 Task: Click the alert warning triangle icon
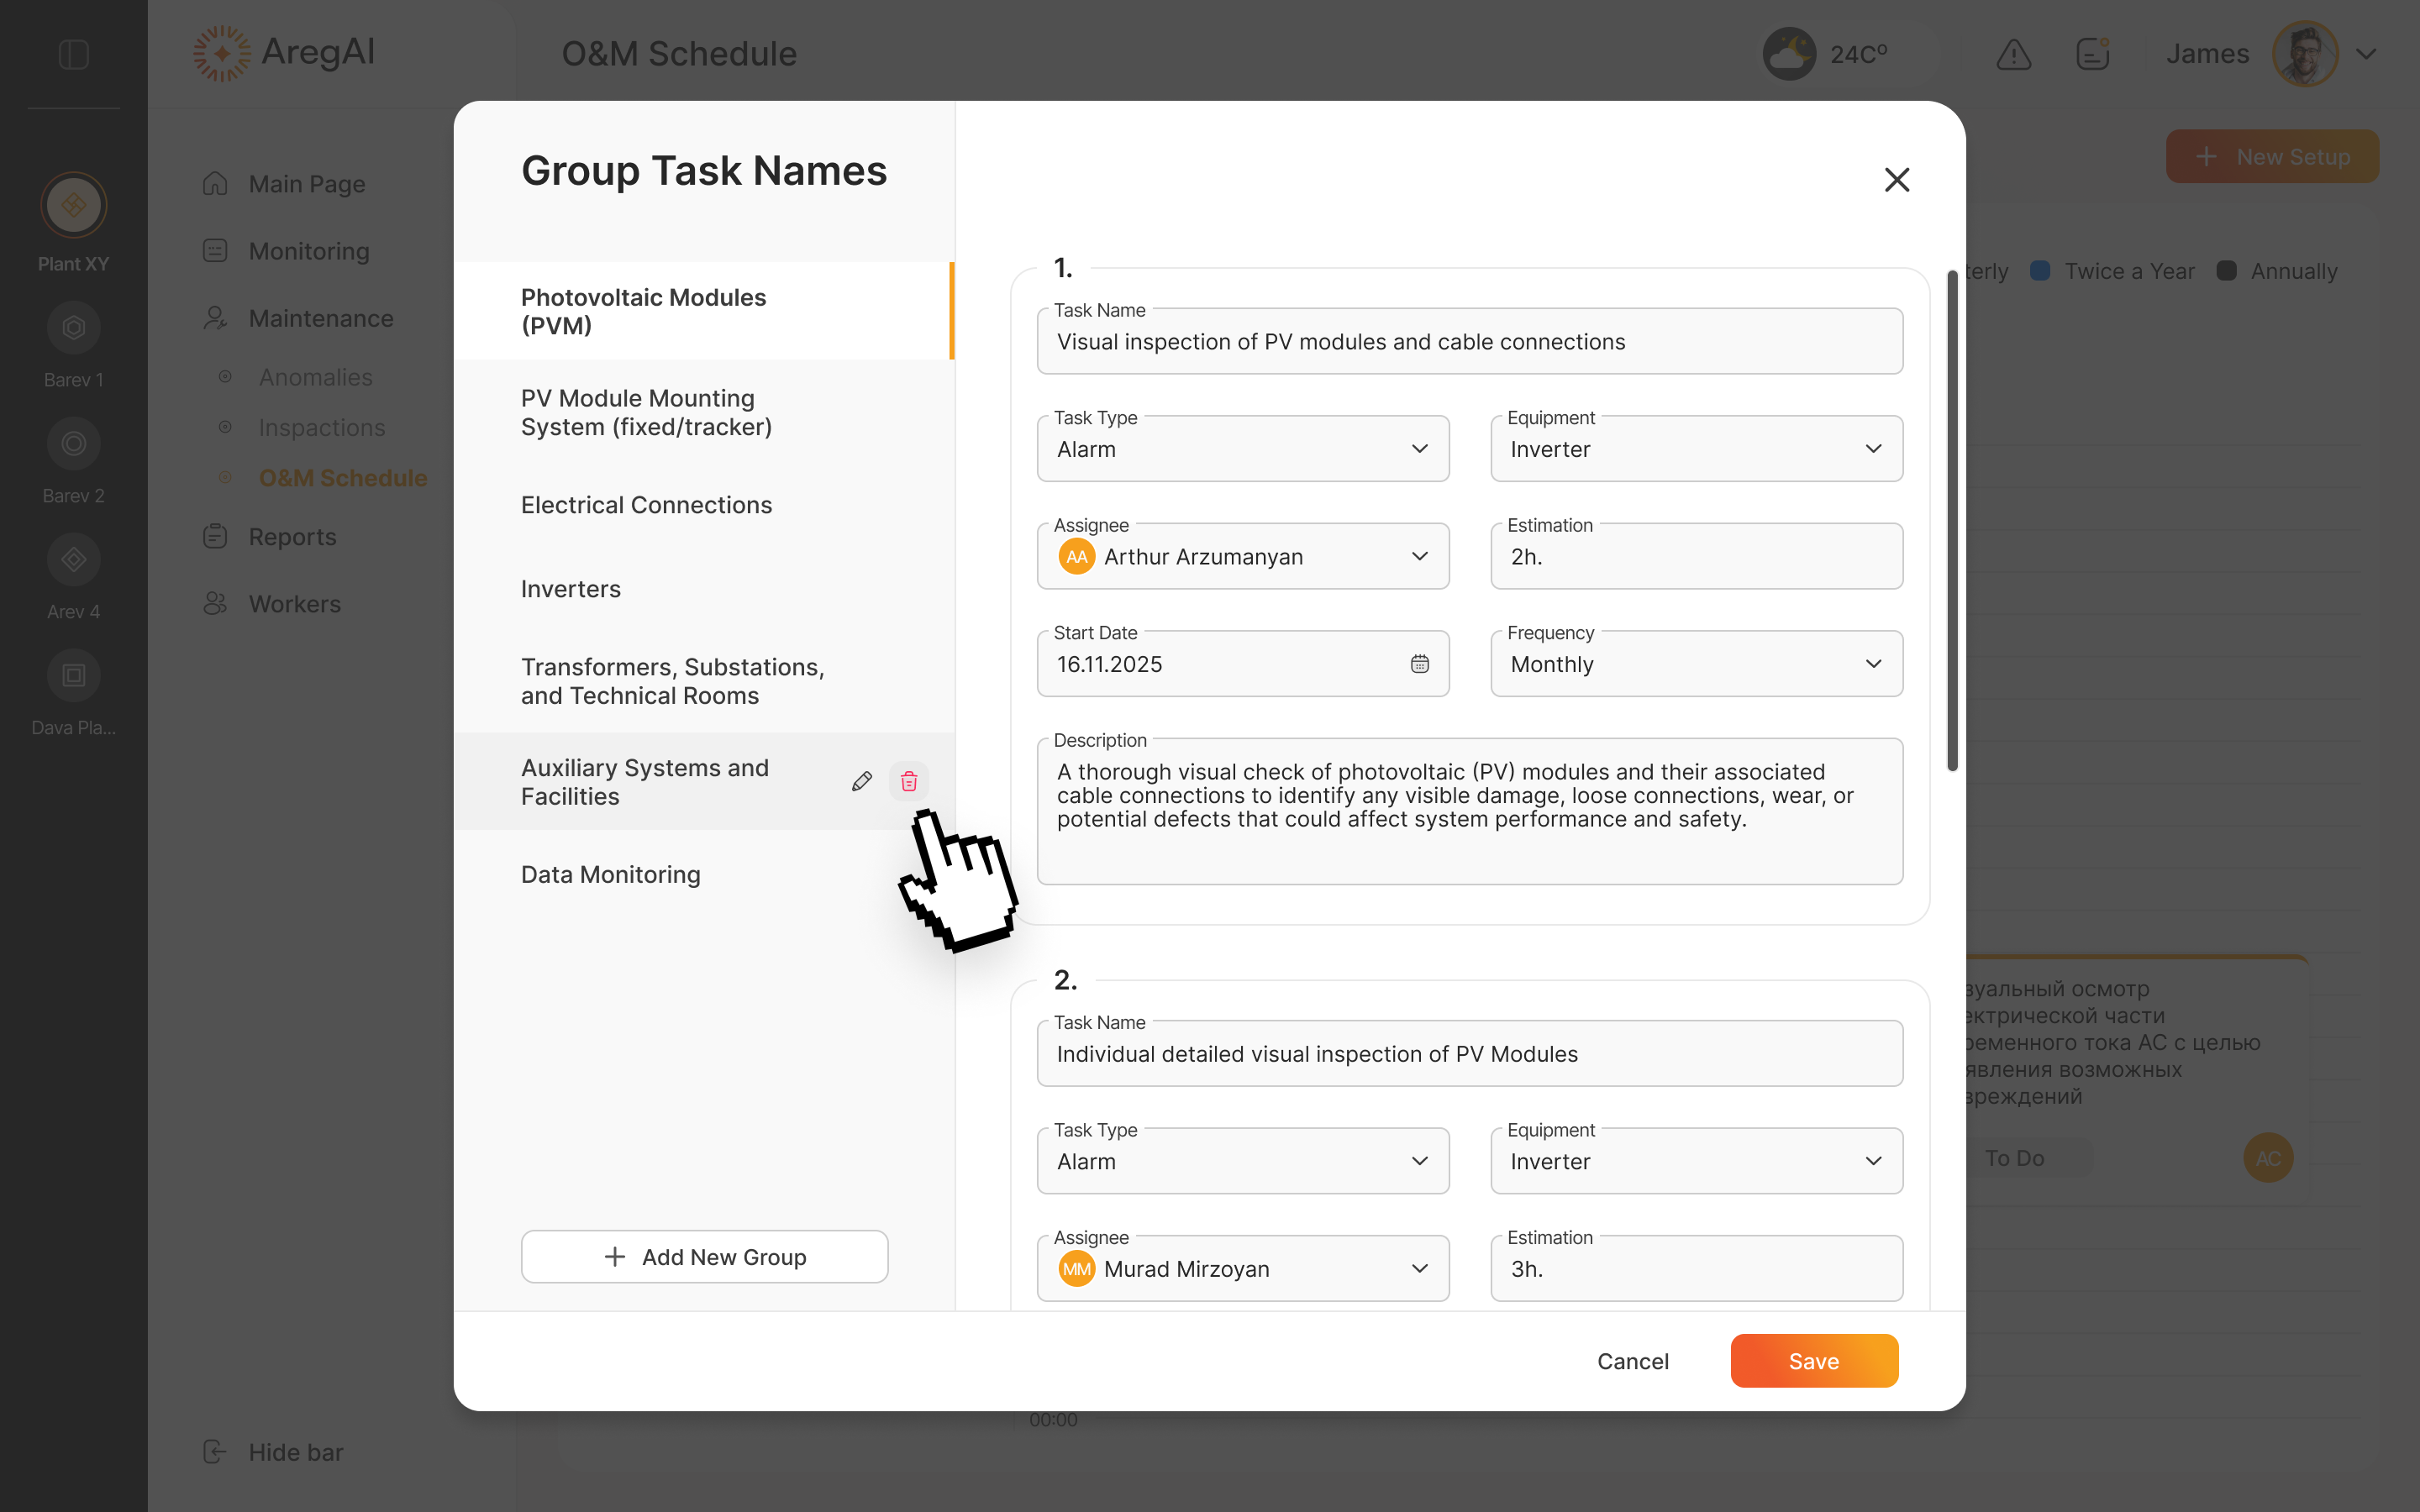(2013, 54)
